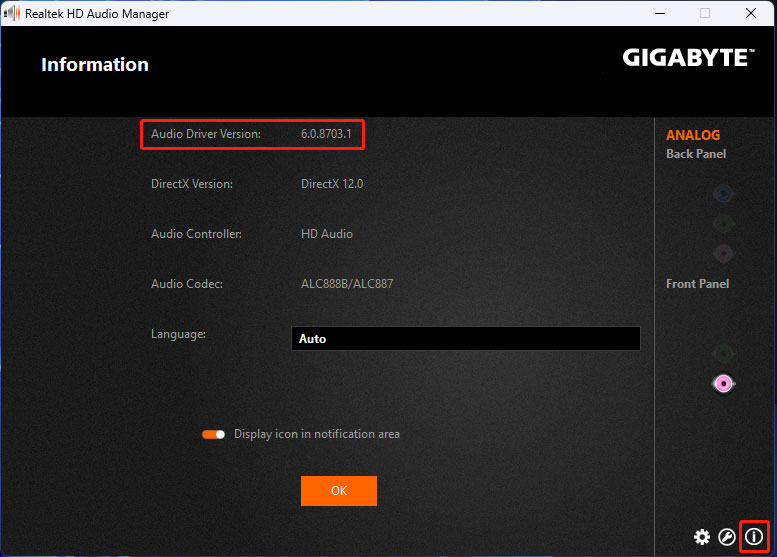This screenshot has height=557, width=777.
Task: Click the HD Audio controller value
Action: coord(327,234)
